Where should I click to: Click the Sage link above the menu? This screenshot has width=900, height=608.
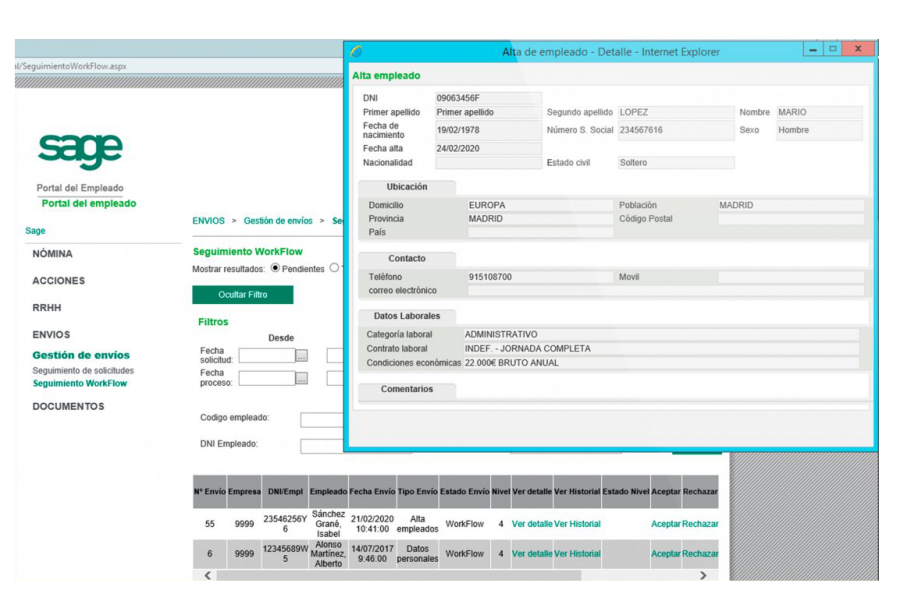pos(35,231)
